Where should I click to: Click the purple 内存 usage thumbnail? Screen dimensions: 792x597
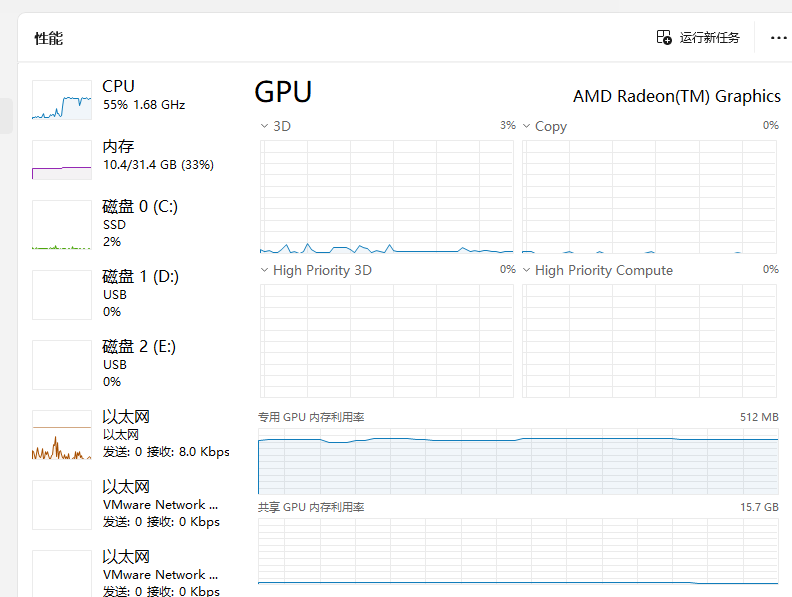pos(61,160)
